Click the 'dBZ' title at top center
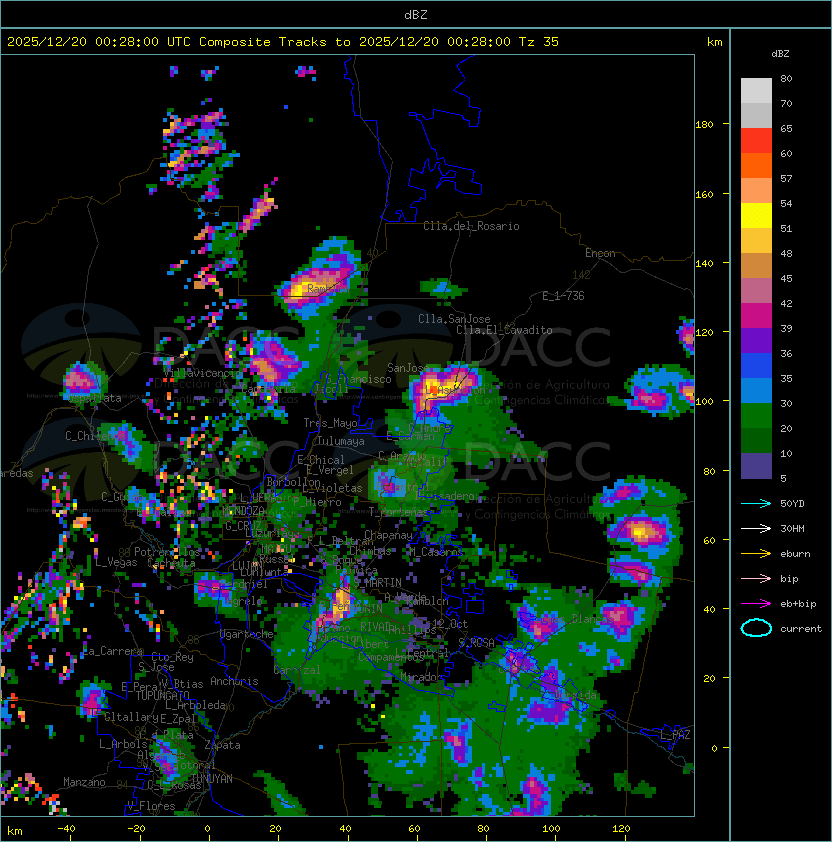832x842 pixels. click(x=416, y=15)
